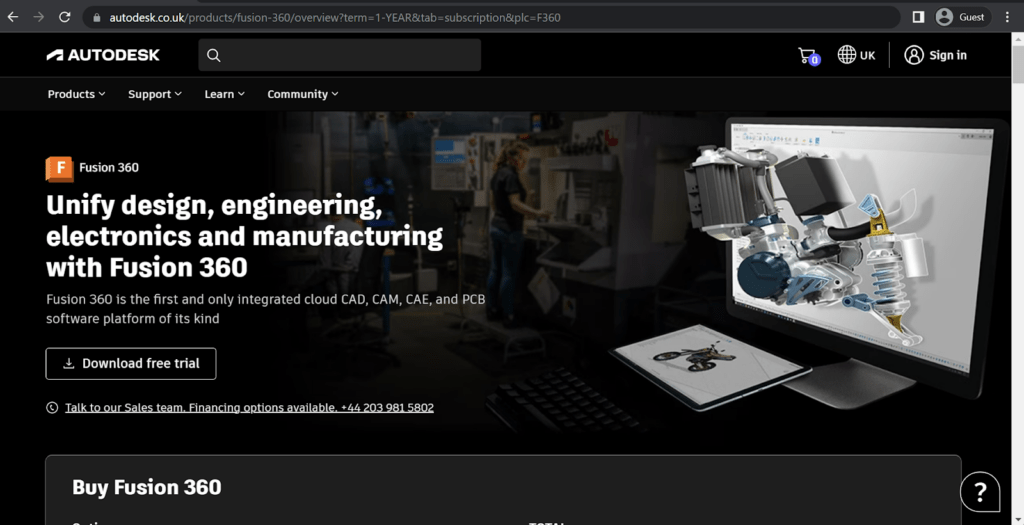Screen dimensions: 1024x525
Task: Click the search magnifier icon
Action: 214,55
